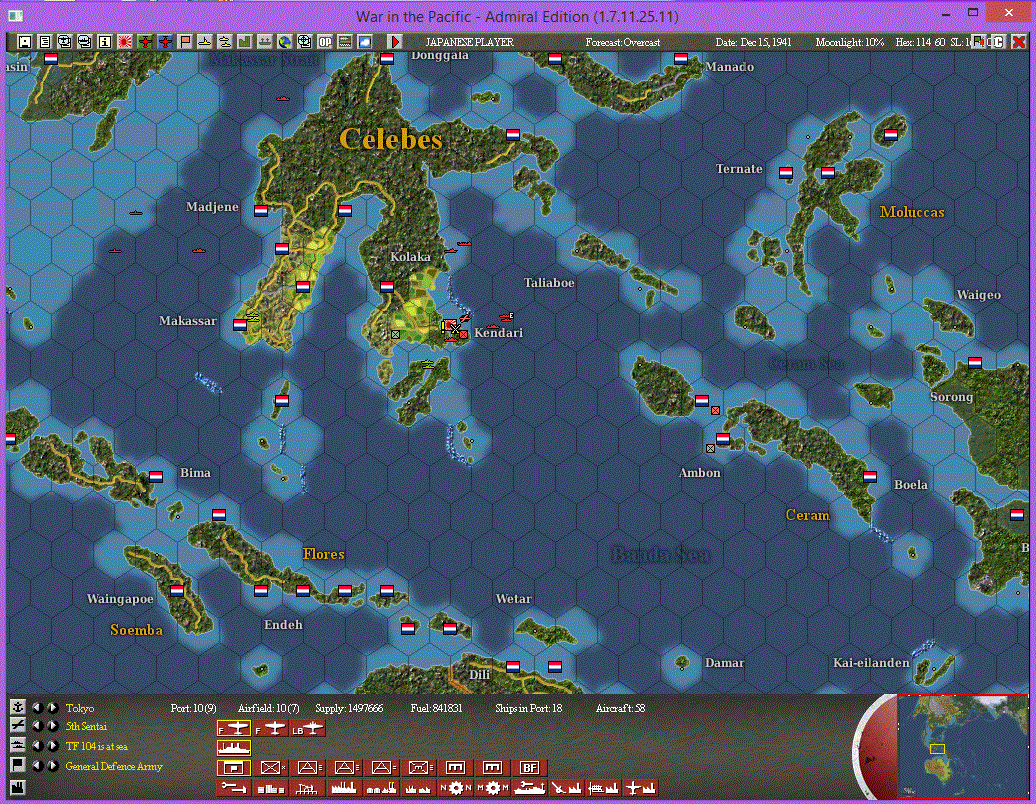
Task: Go to the previous air unit before 5th Sentai
Action: pos(37,726)
